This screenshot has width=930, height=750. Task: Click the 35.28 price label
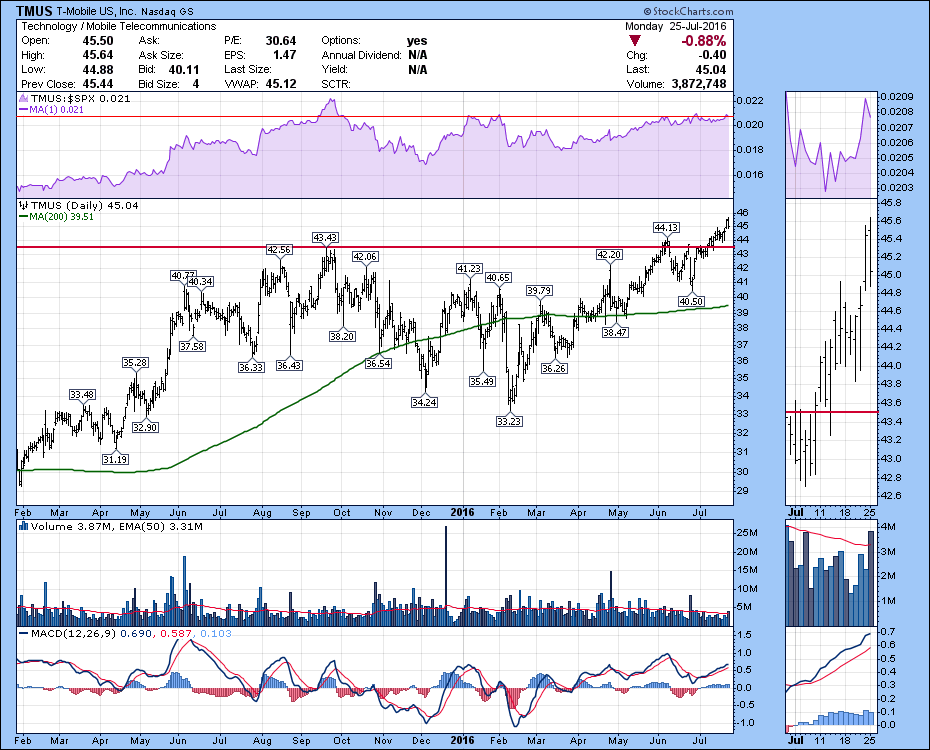(135, 362)
